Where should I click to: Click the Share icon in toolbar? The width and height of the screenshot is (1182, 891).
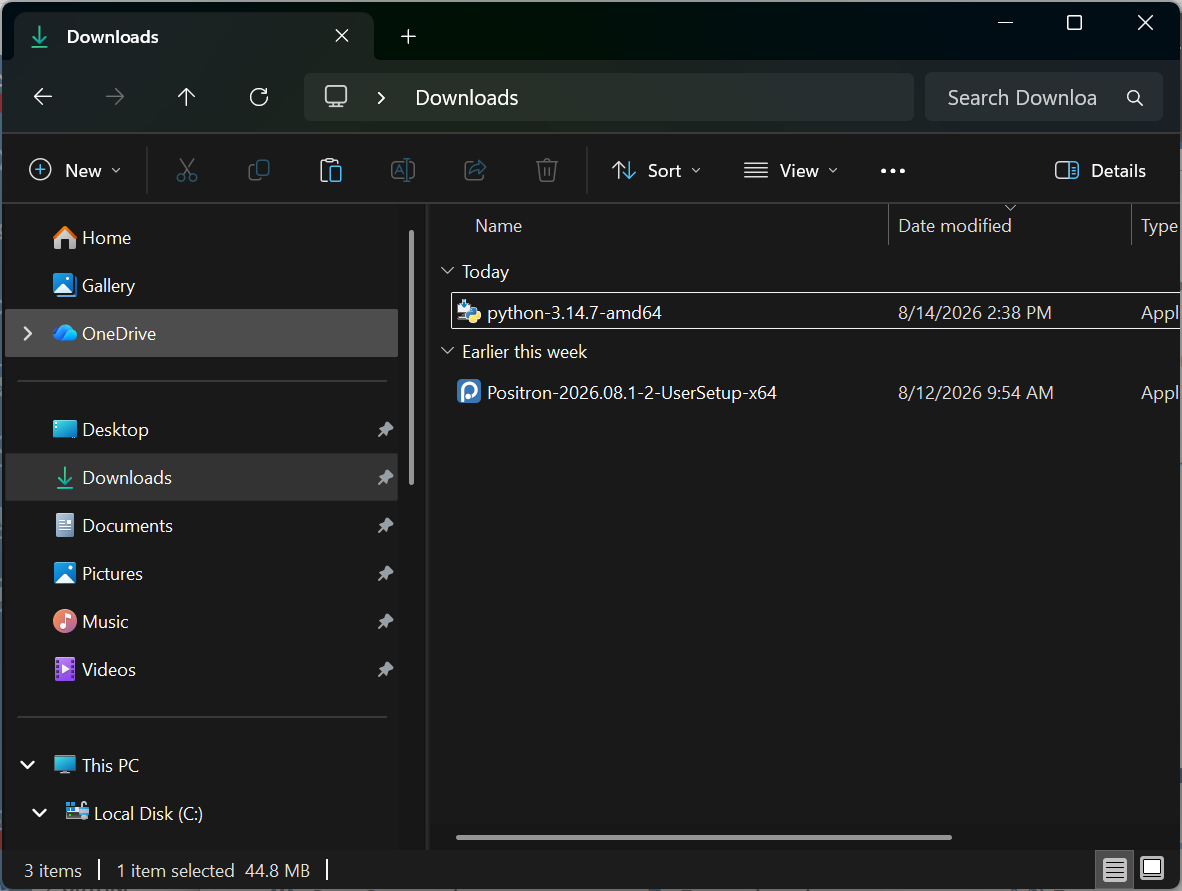[475, 170]
